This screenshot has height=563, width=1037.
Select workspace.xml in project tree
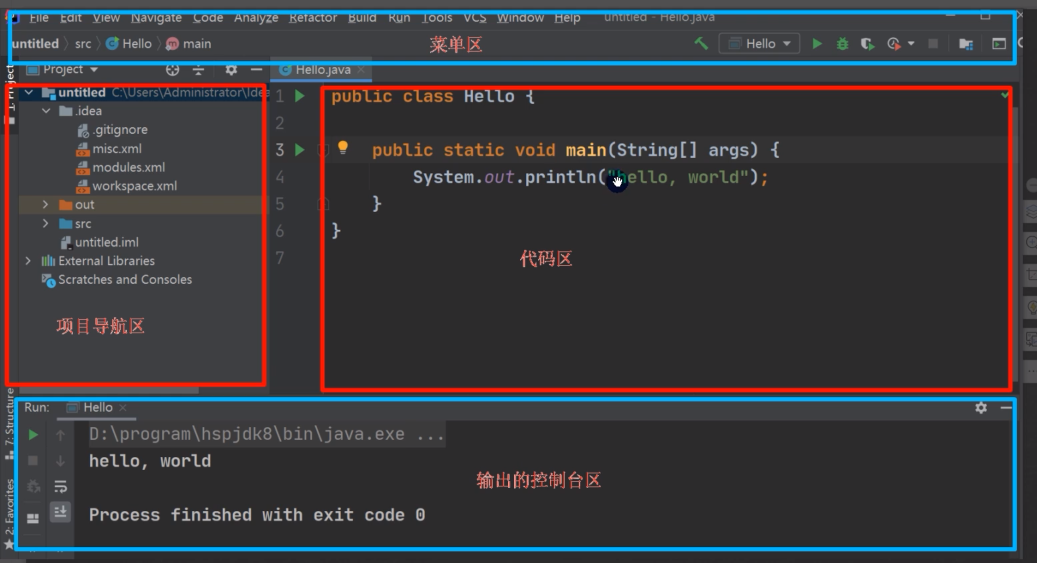127,186
